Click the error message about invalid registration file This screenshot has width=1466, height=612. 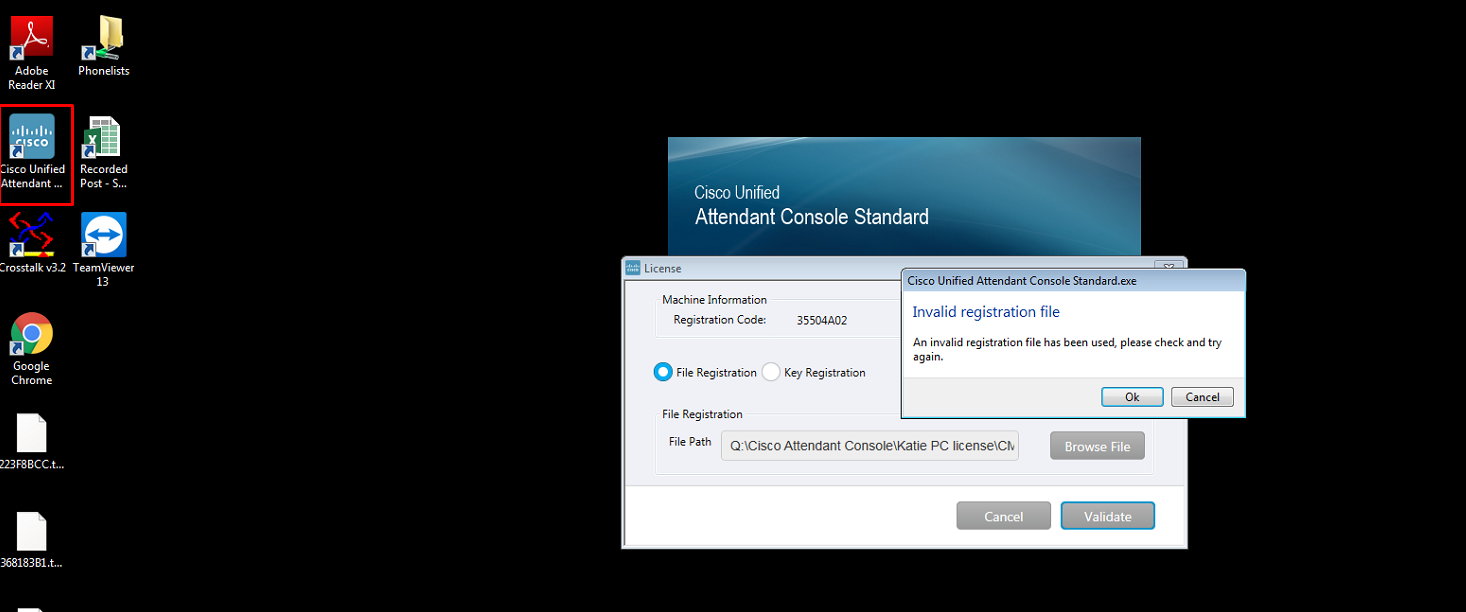[x=1067, y=350]
